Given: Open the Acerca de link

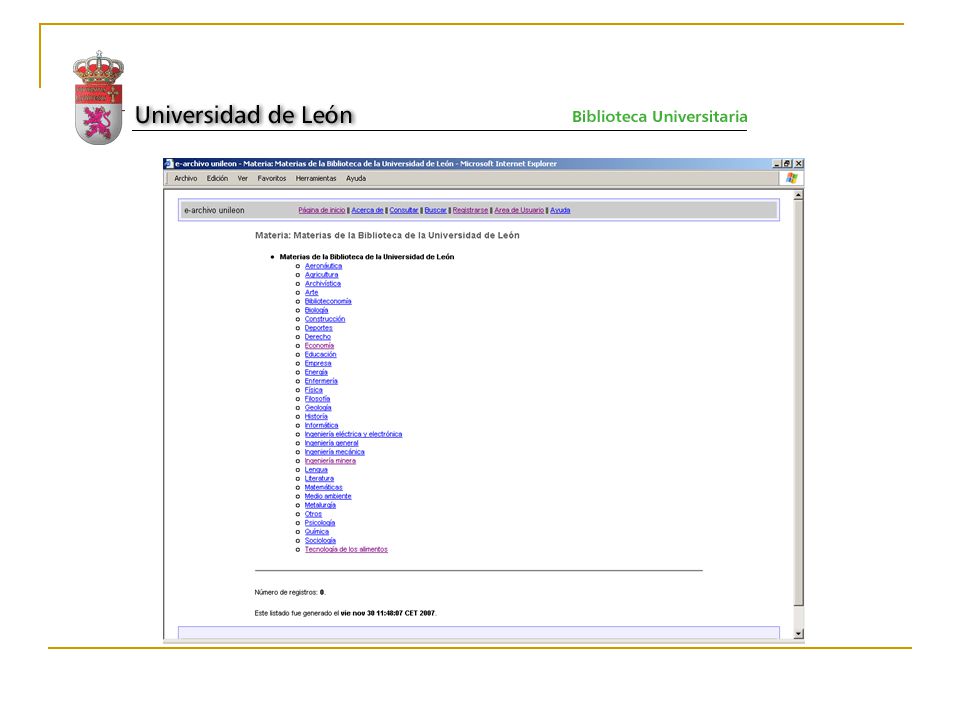Looking at the screenshot, I should tap(367, 210).
